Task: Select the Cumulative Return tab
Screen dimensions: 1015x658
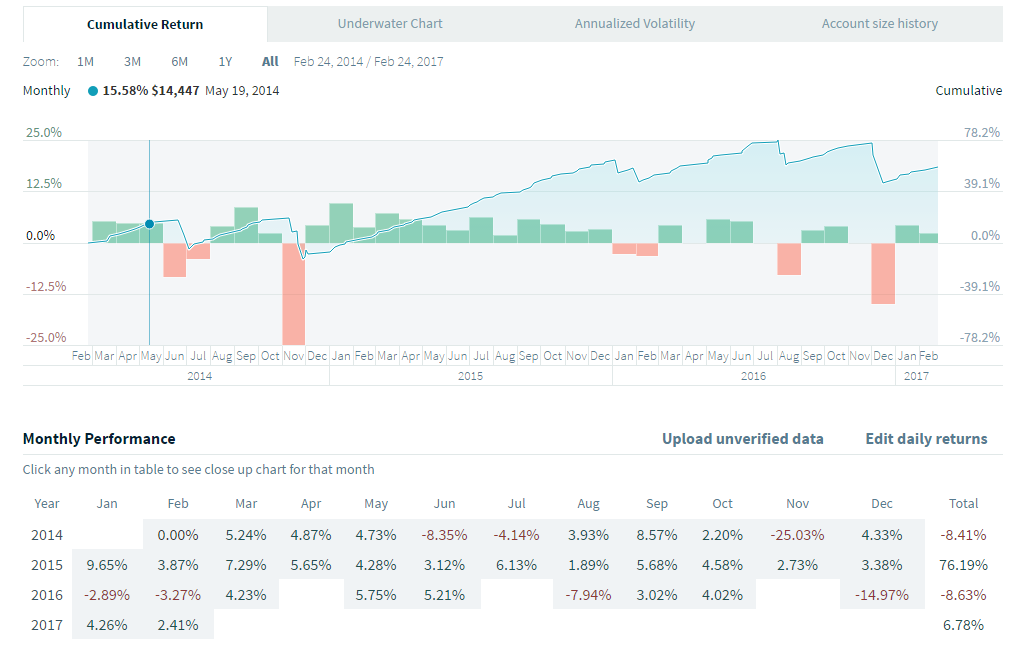Action: coord(145,24)
